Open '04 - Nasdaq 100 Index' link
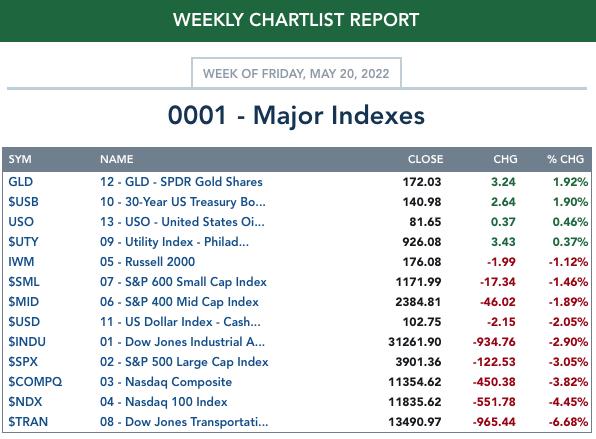596x439 pixels. coord(164,402)
